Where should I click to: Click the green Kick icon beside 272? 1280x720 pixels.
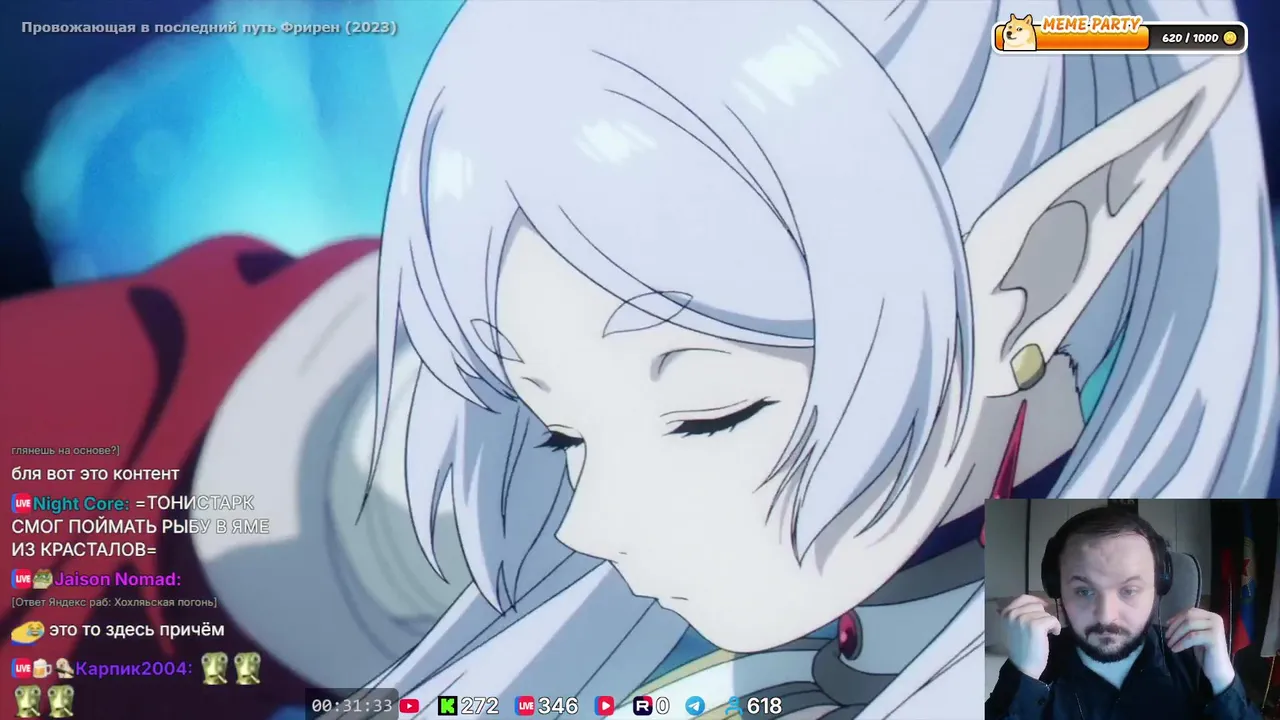[x=447, y=706]
